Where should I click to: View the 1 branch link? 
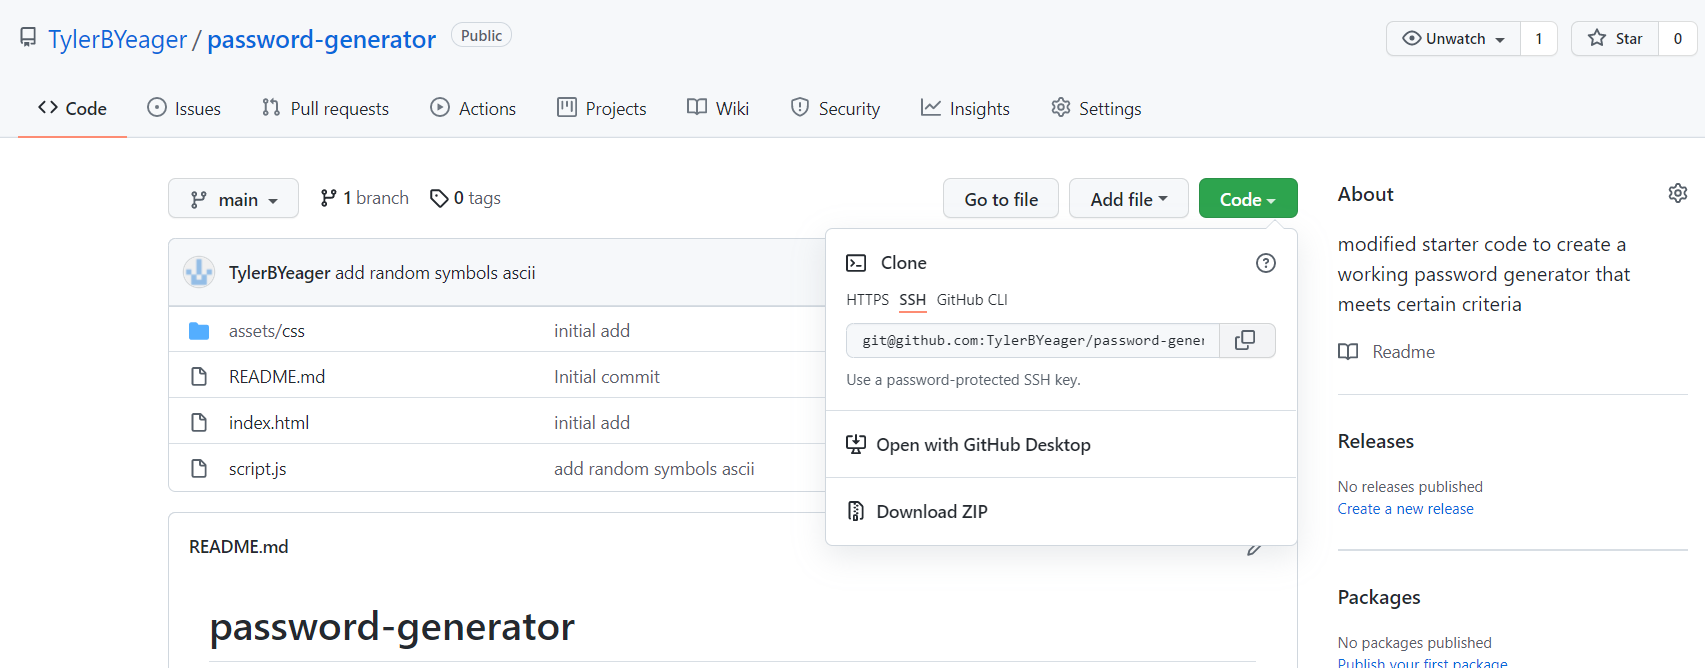pos(365,198)
